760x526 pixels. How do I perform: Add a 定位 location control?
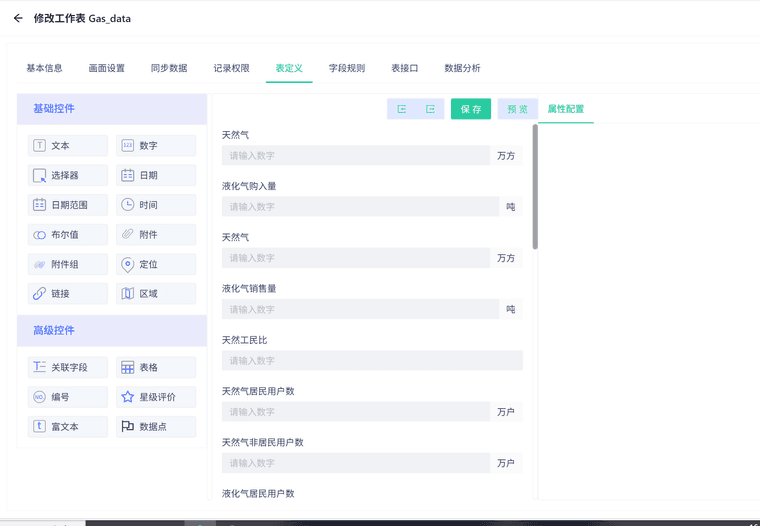[x=156, y=264]
